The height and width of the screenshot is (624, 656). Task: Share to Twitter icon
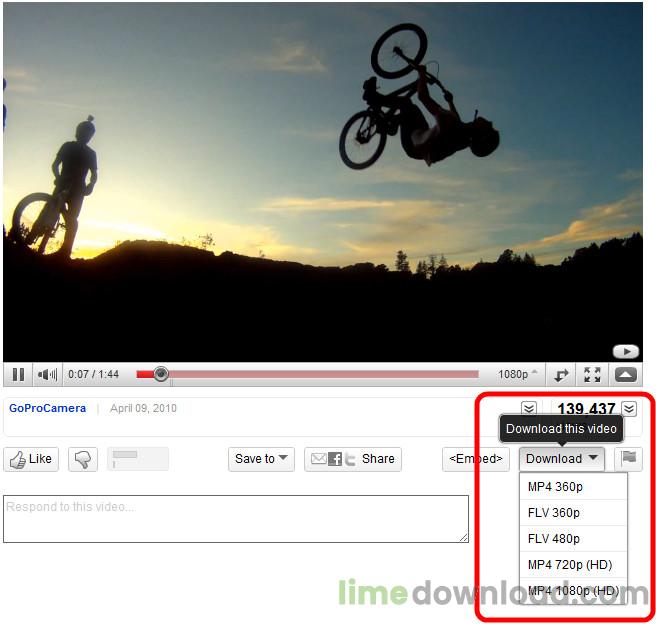pos(350,459)
